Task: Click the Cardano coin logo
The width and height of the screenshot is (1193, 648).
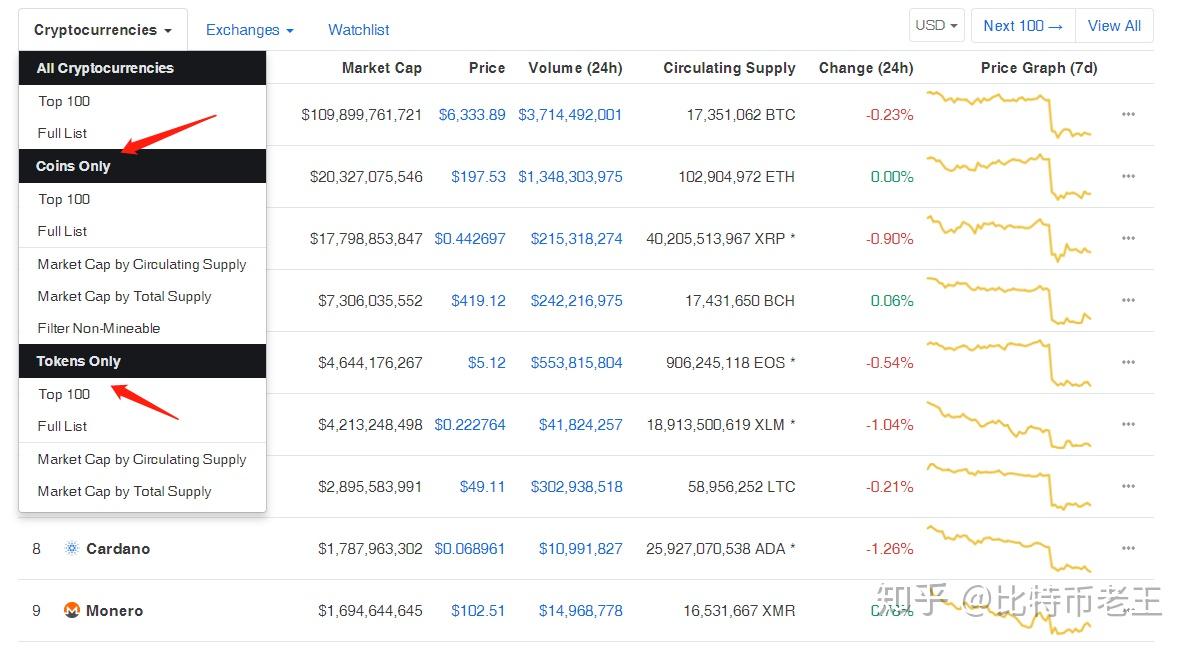Action: (x=71, y=548)
